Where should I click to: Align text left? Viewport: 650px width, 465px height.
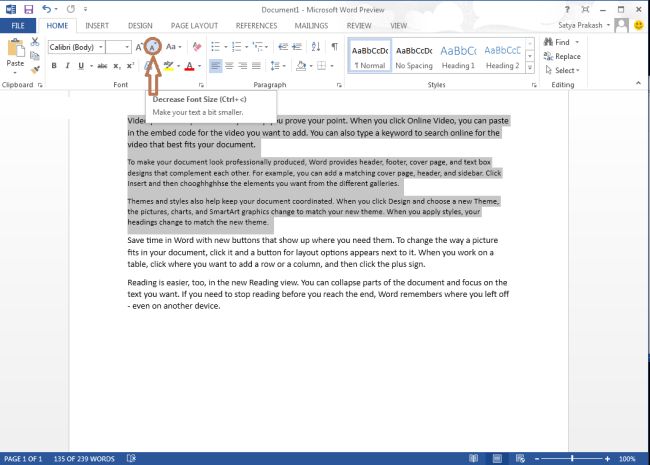click(x=216, y=66)
